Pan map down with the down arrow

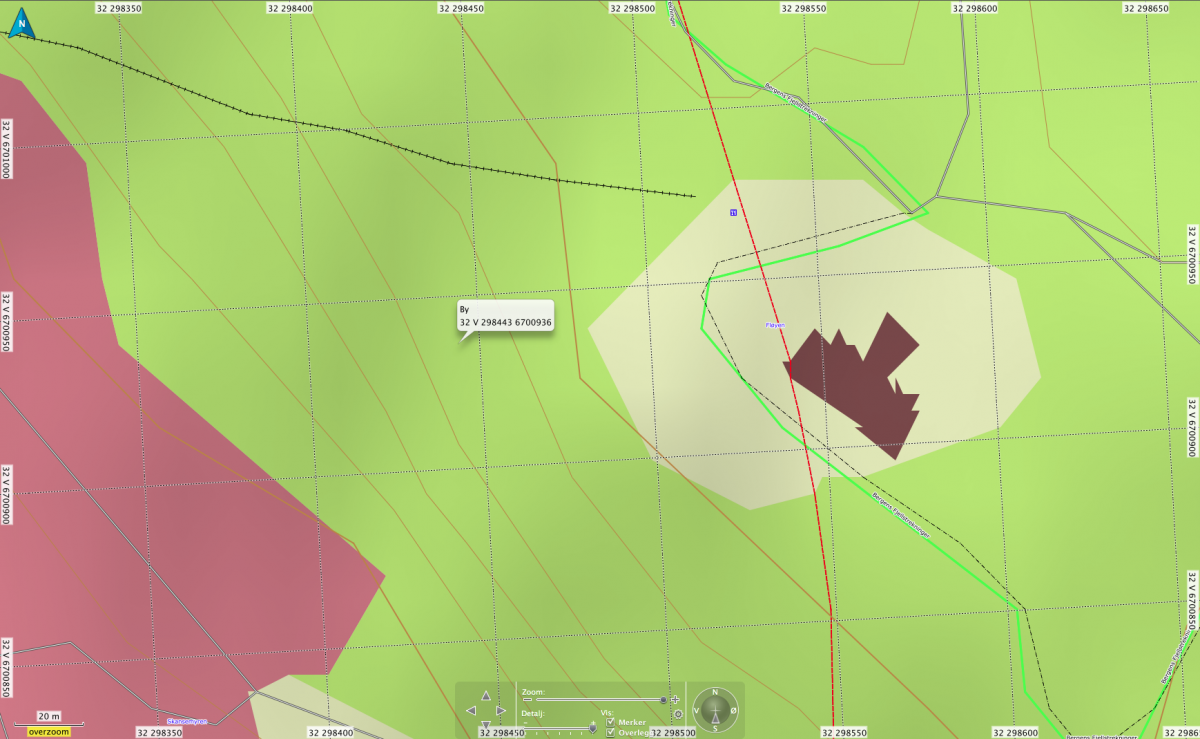click(x=486, y=725)
